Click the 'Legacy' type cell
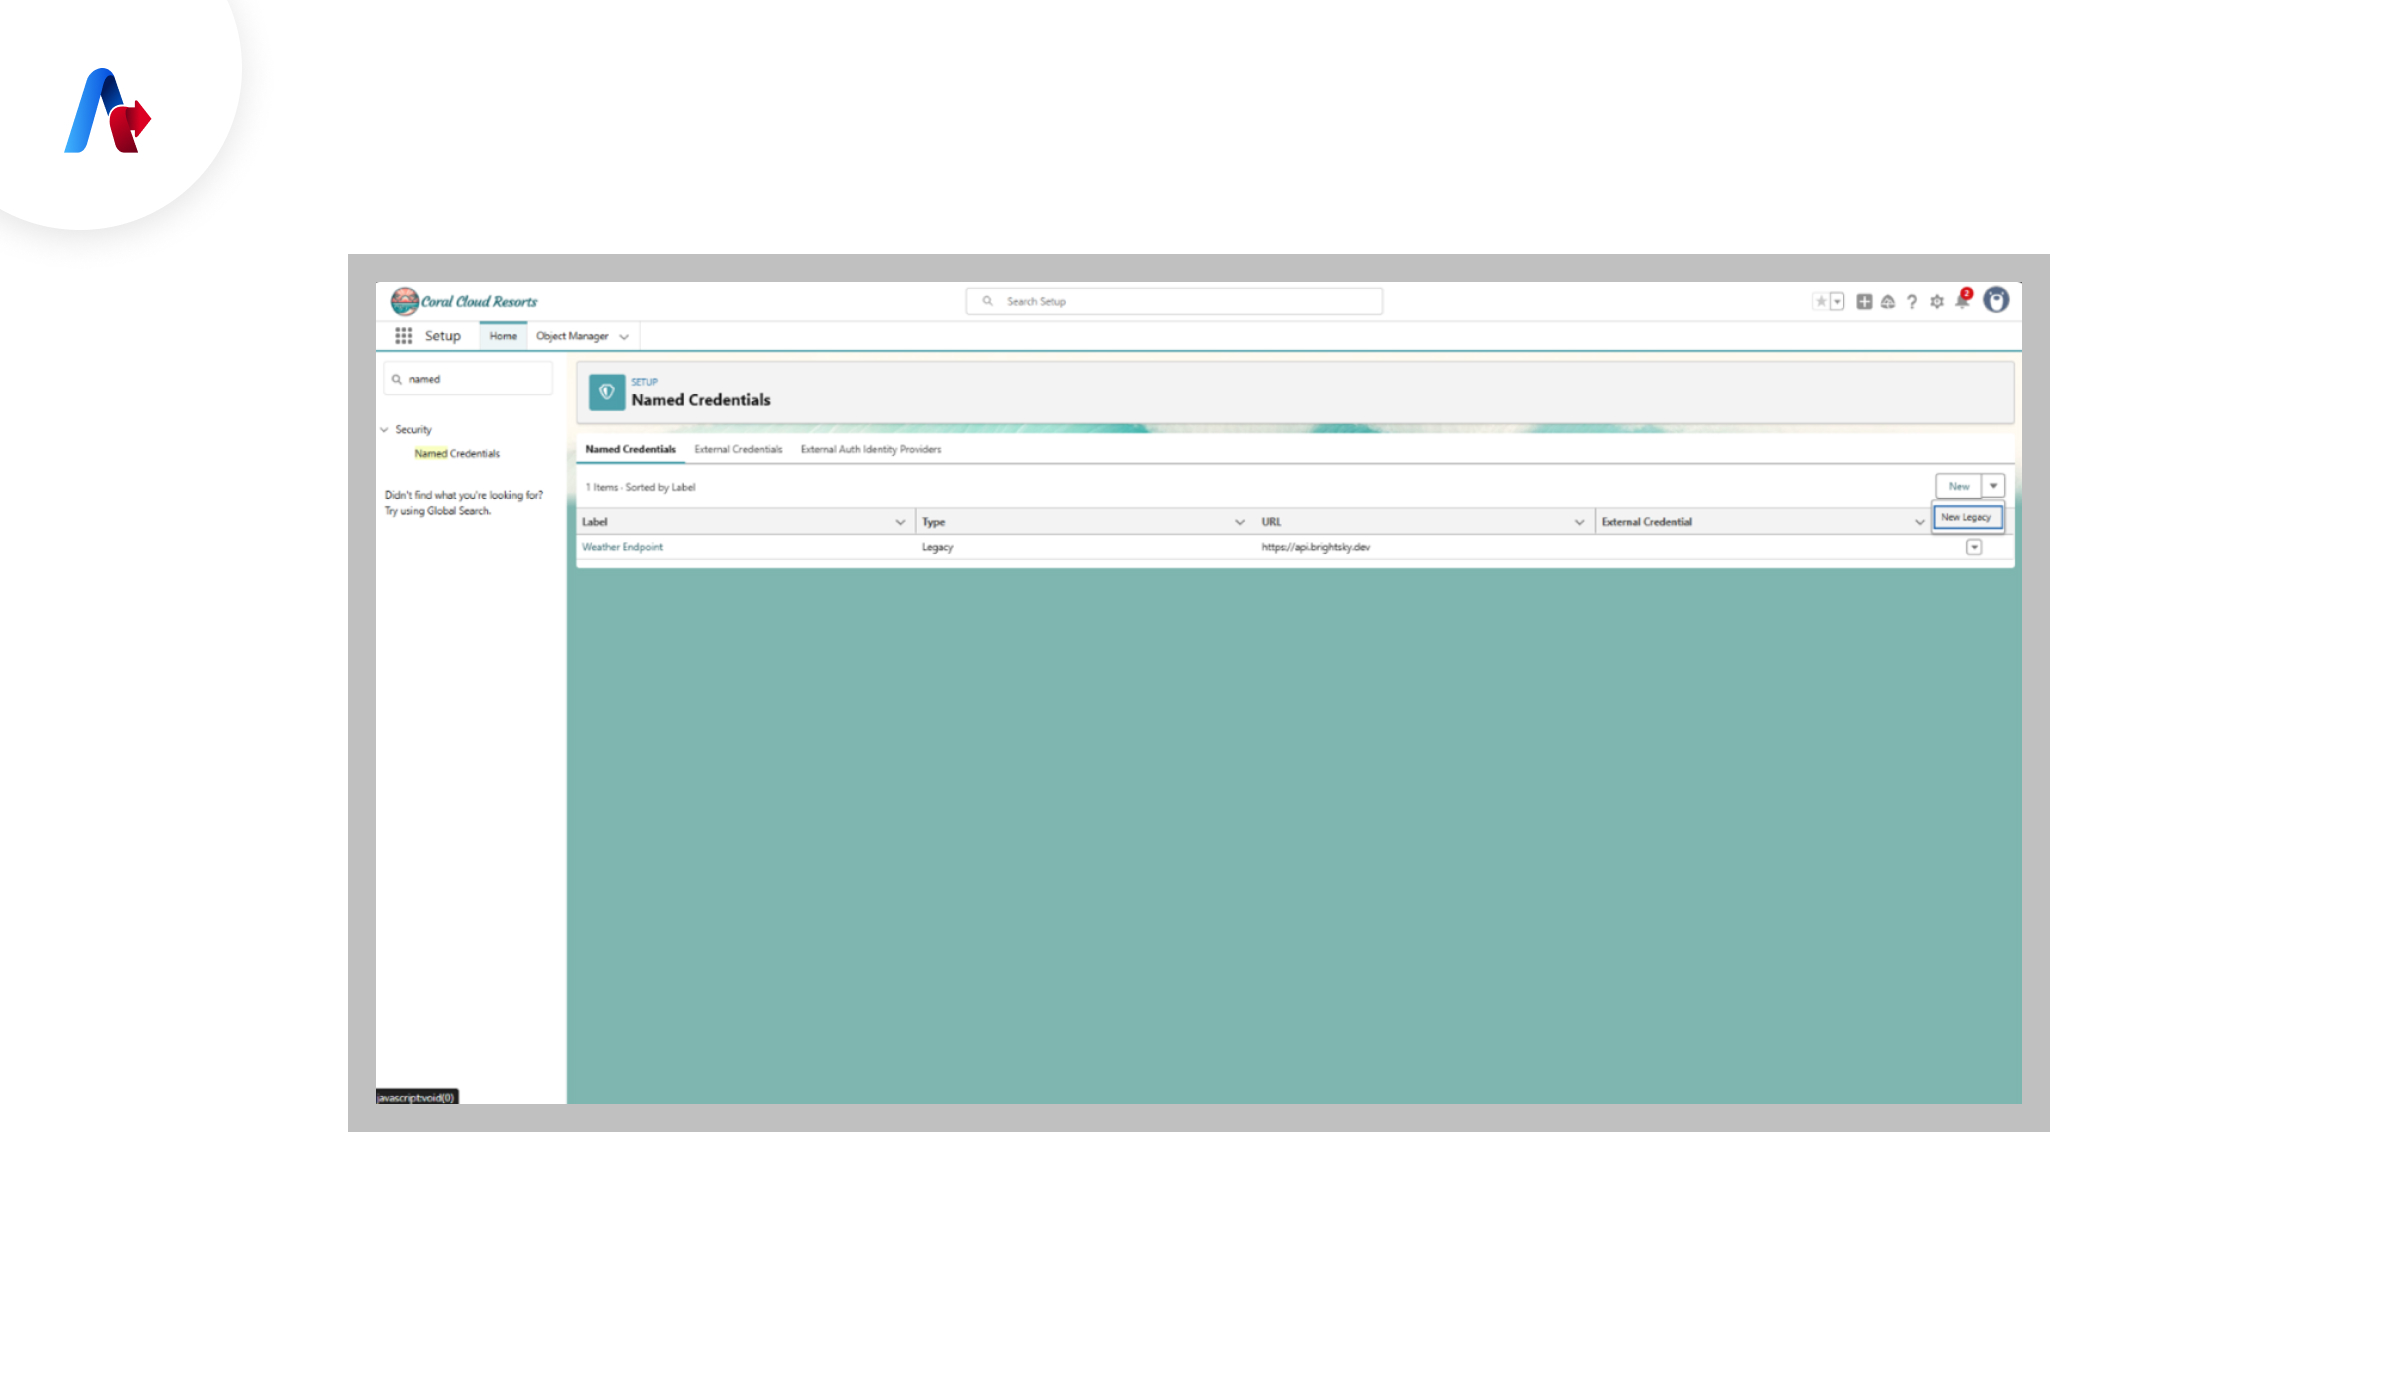Image resolution: width=2400 pixels, height=1388 pixels. click(937, 547)
